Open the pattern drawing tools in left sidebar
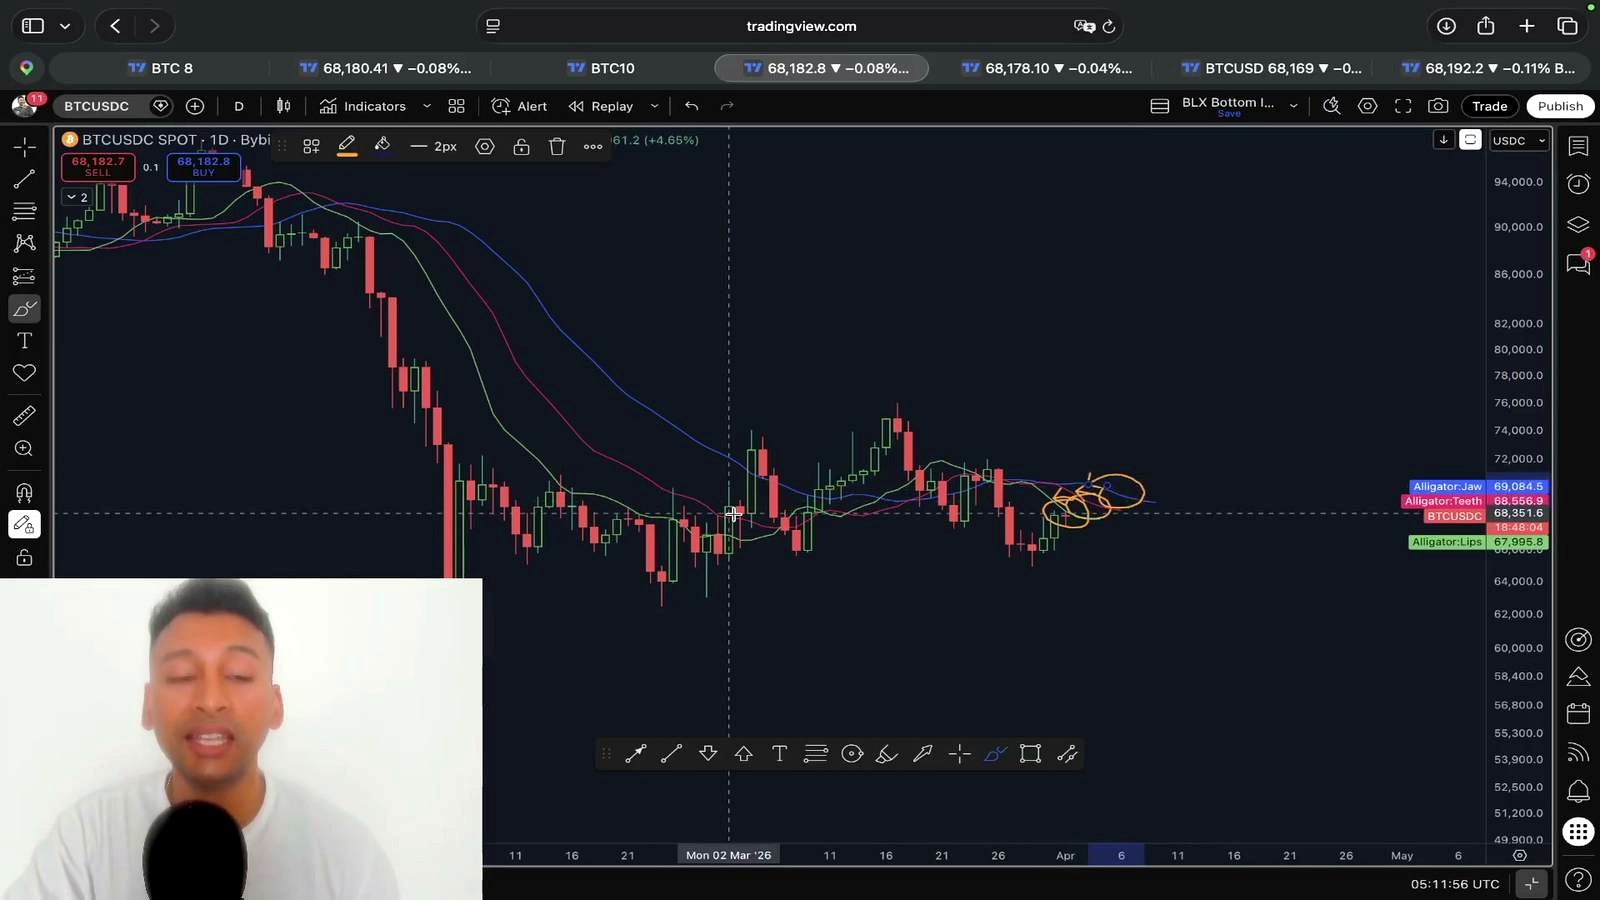1600x900 pixels. click(24, 243)
